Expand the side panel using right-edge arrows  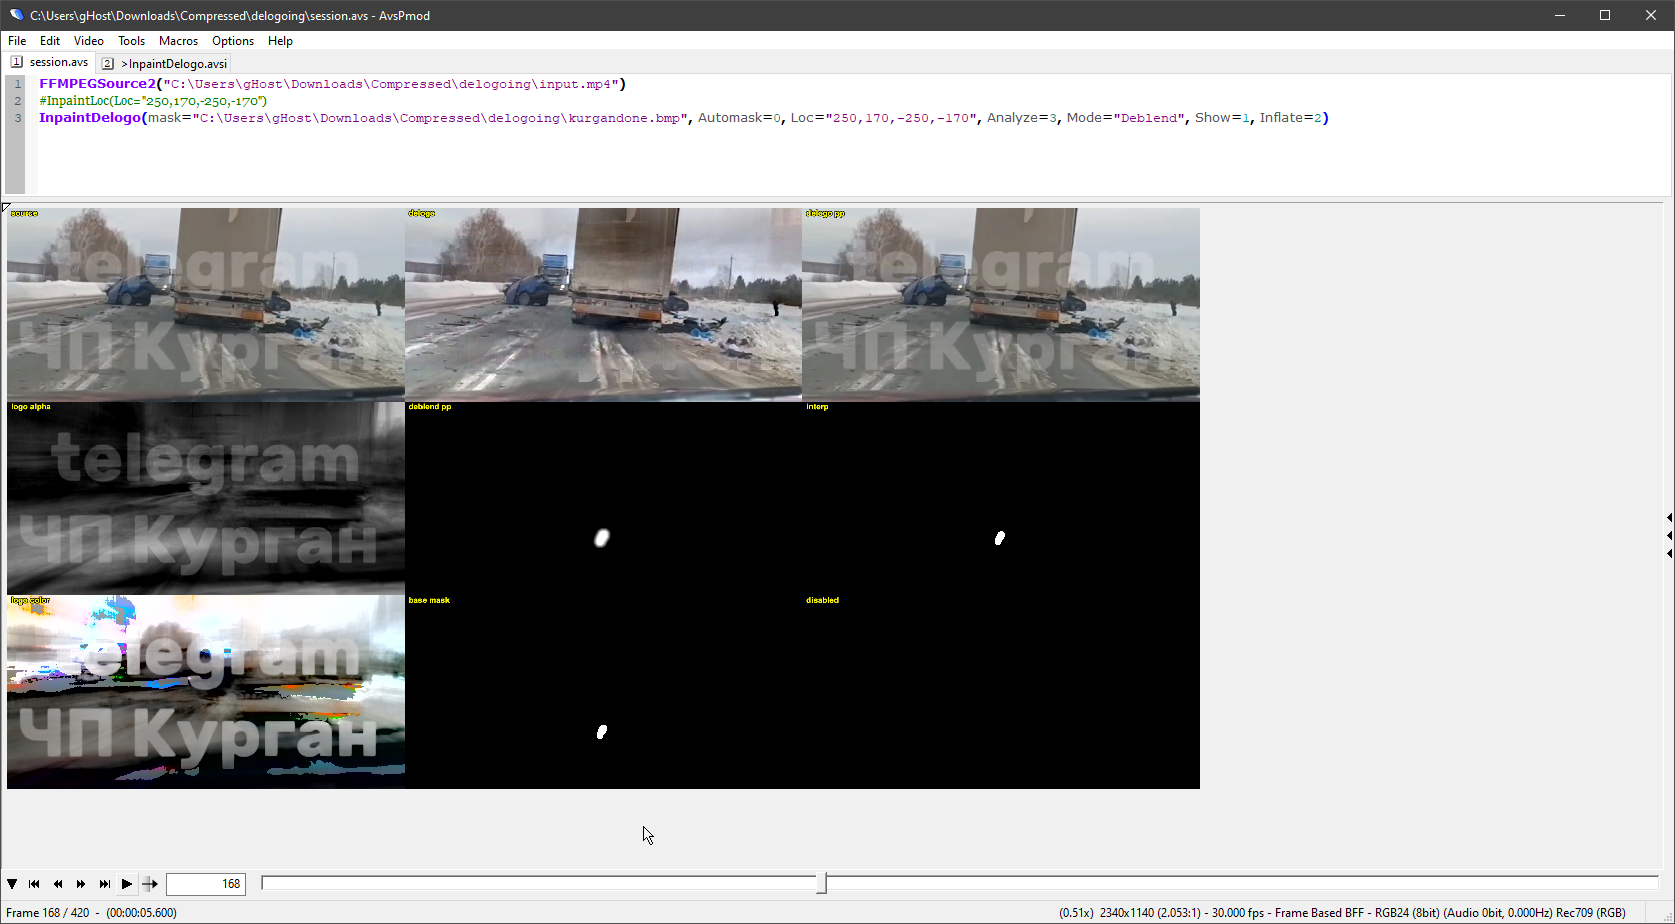coord(1669,536)
